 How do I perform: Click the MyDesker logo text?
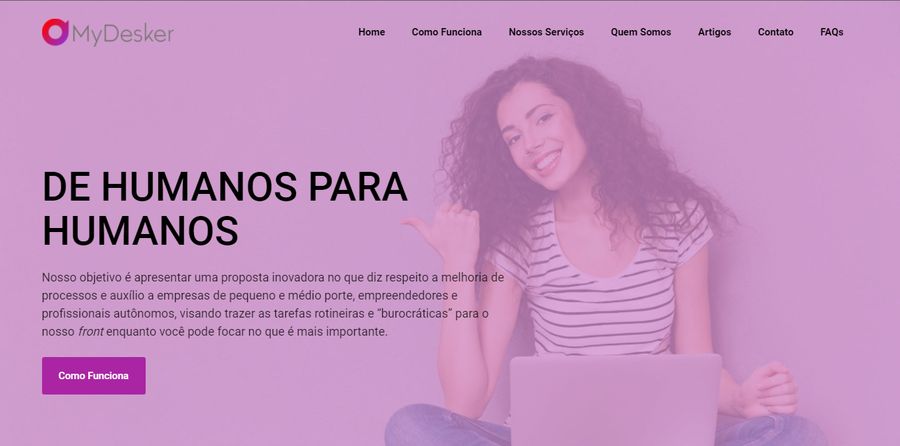123,34
